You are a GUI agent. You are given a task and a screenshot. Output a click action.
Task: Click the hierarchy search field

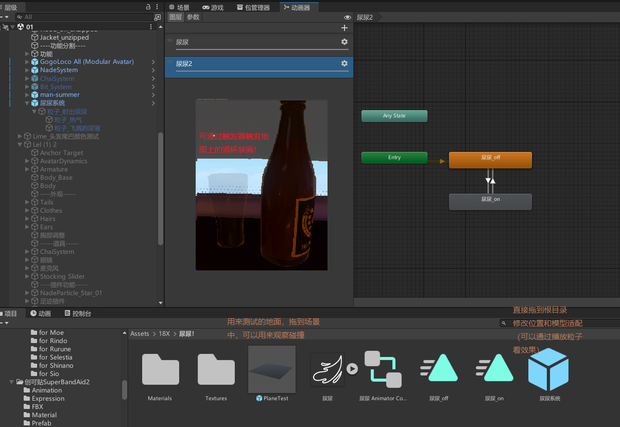coord(85,17)
